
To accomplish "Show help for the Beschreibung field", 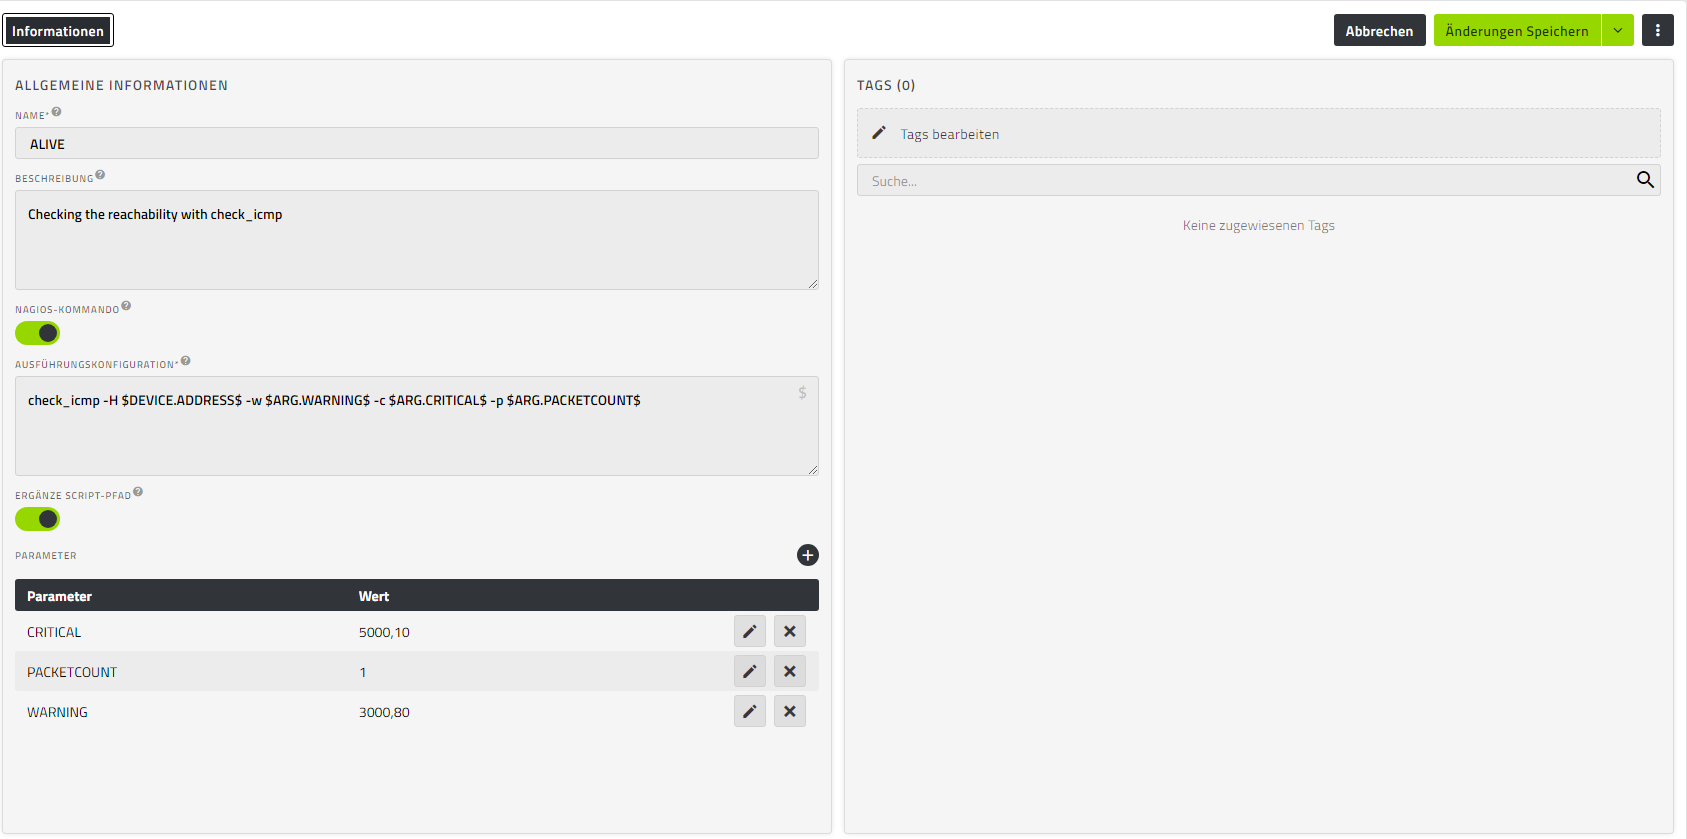I will click(100, 175).
